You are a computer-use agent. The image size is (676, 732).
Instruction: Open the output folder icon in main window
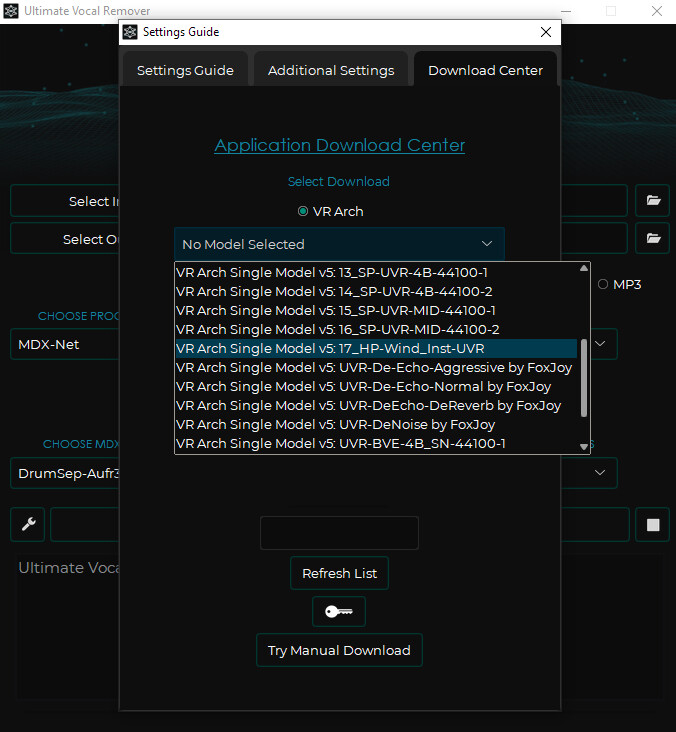(653, 238)
